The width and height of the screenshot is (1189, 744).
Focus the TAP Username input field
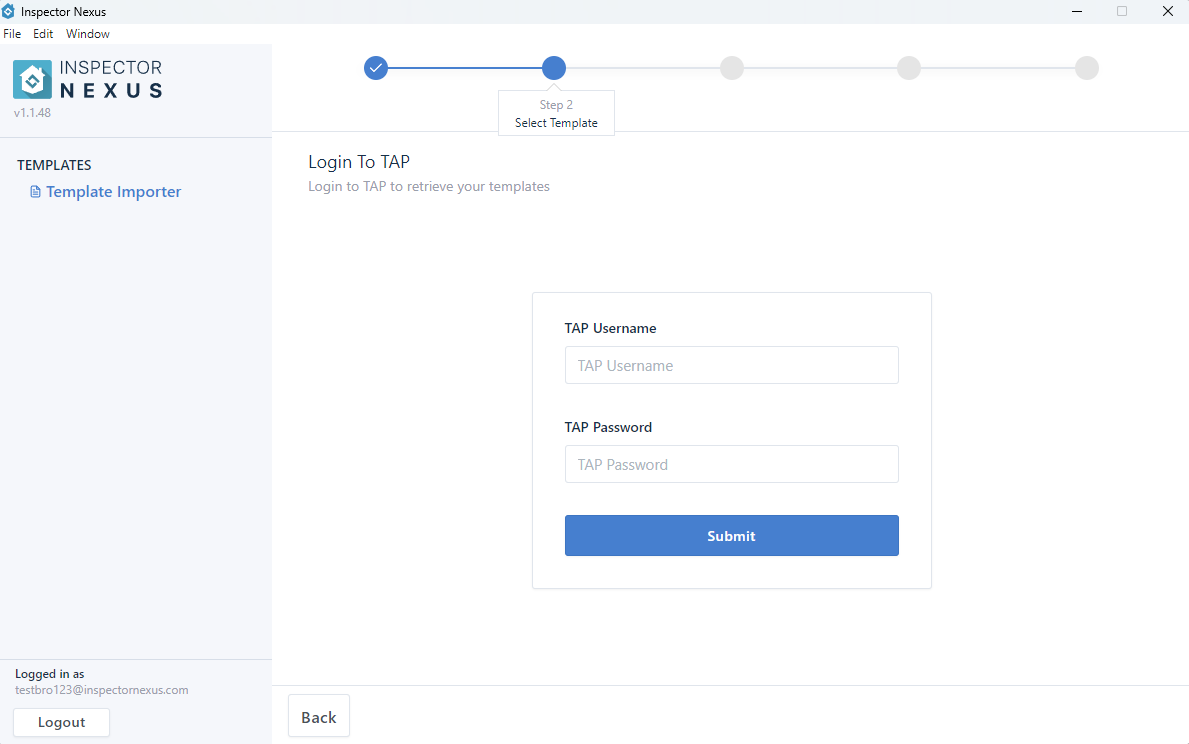click(731, 365)
